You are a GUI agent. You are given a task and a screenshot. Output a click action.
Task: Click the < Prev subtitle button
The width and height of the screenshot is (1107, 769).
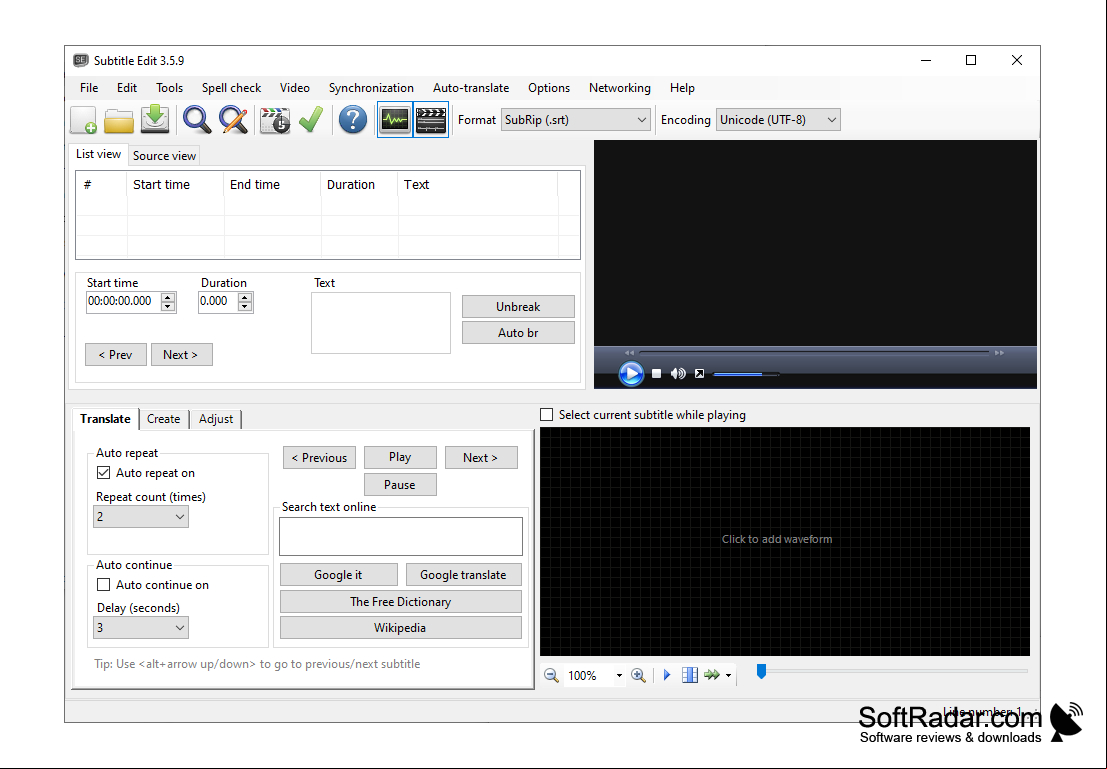pyautogui.click(x=116, y=354)
